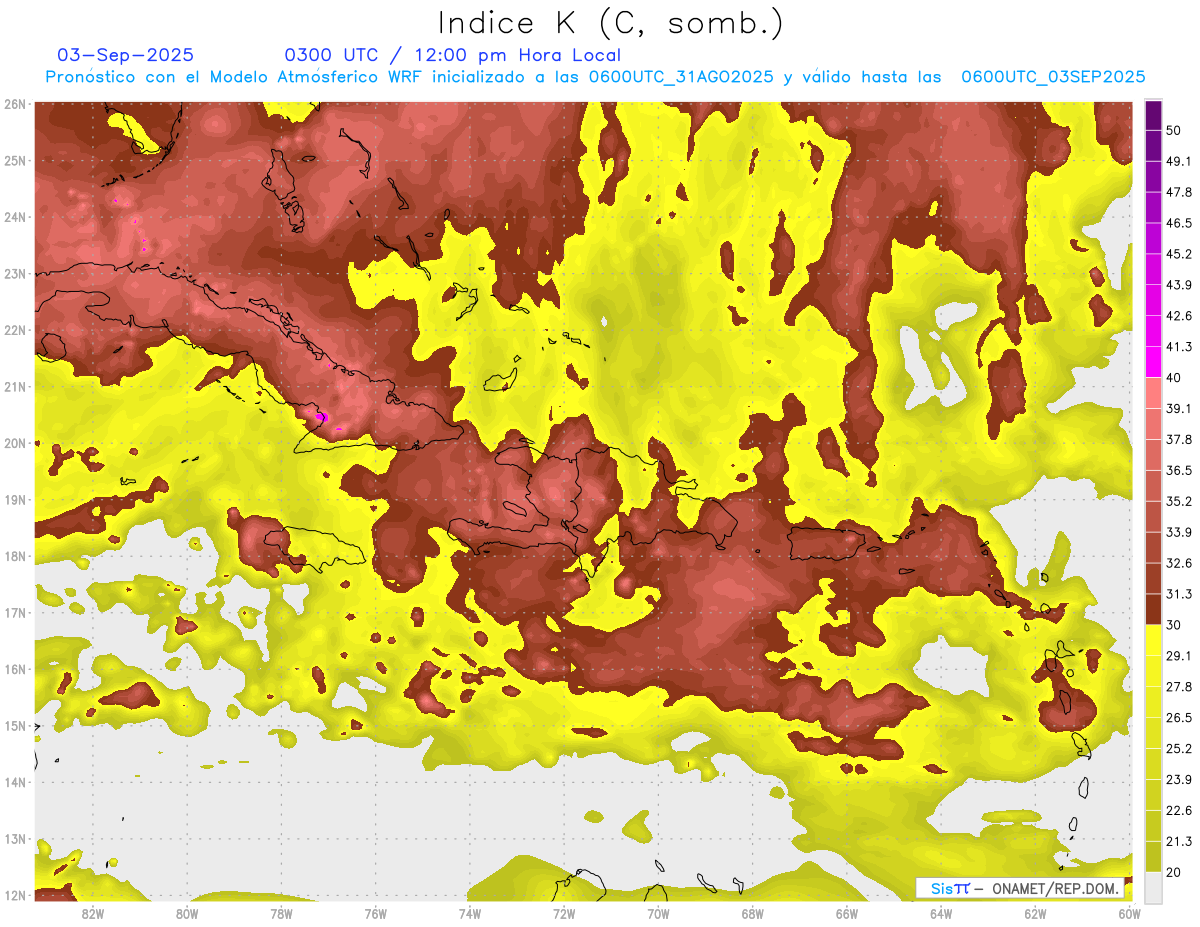Click the colorbar label "37.8"
Viewport: 1200px width, 927px height.
point(1179,439)
